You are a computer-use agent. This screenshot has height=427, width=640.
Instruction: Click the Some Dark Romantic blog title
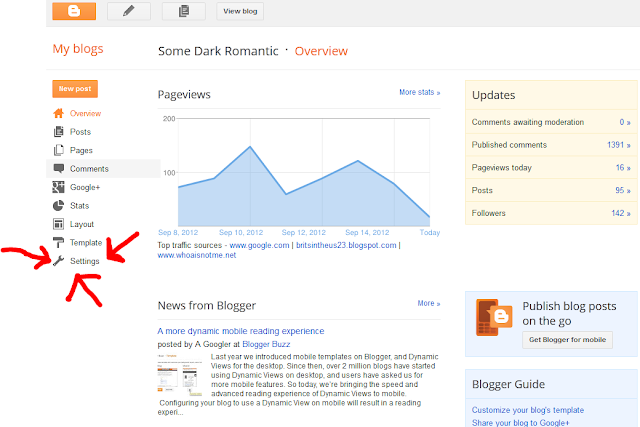click(218, 51)
